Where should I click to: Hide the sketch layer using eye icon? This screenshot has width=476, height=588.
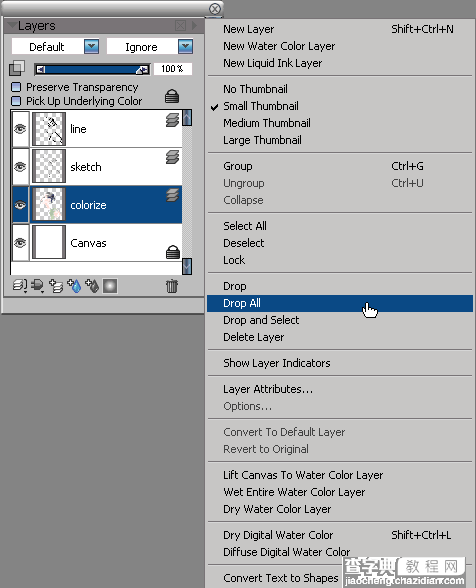tap(20, 166)
